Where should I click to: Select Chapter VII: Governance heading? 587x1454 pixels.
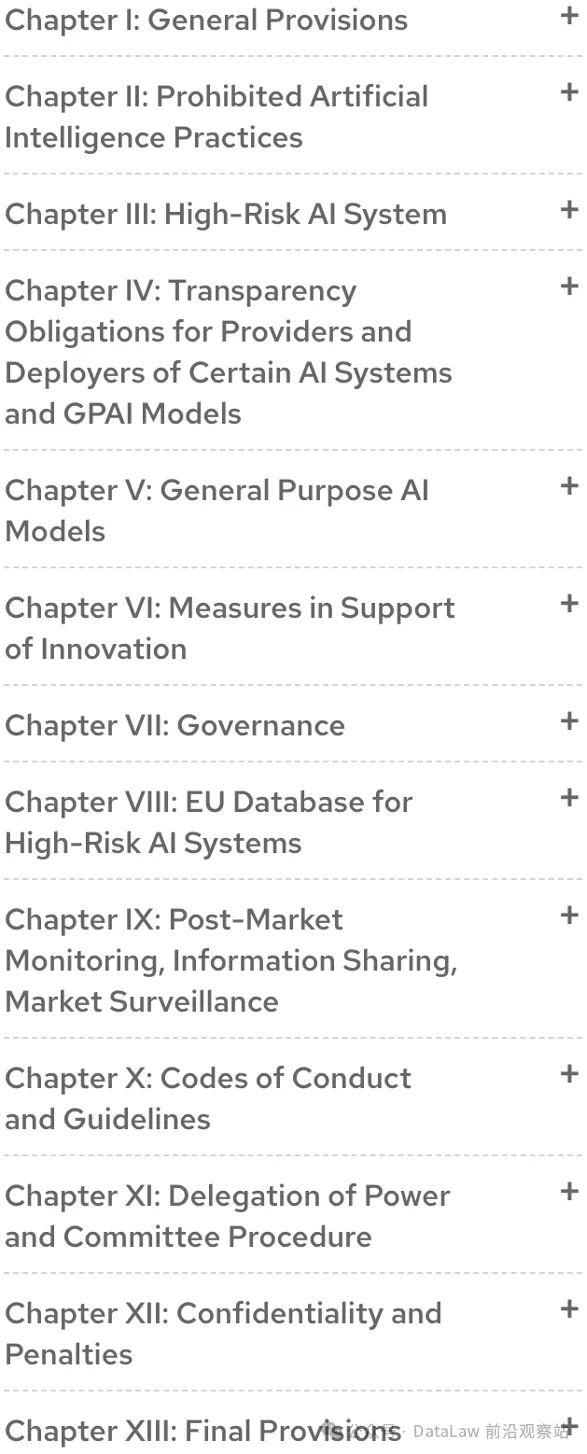[175, 725]
